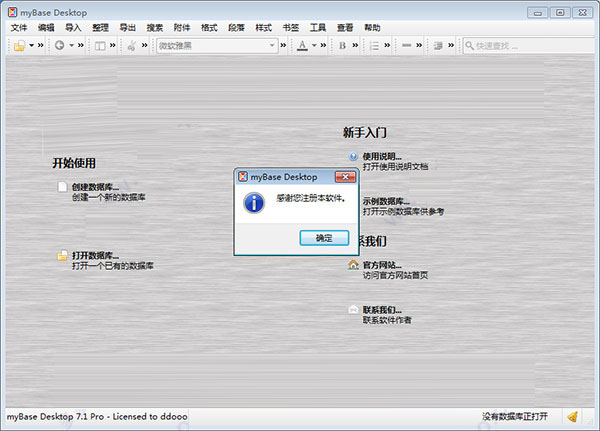The image size is (600, 431).
Task: Open the 格式 menu
Action: (209, 28)
